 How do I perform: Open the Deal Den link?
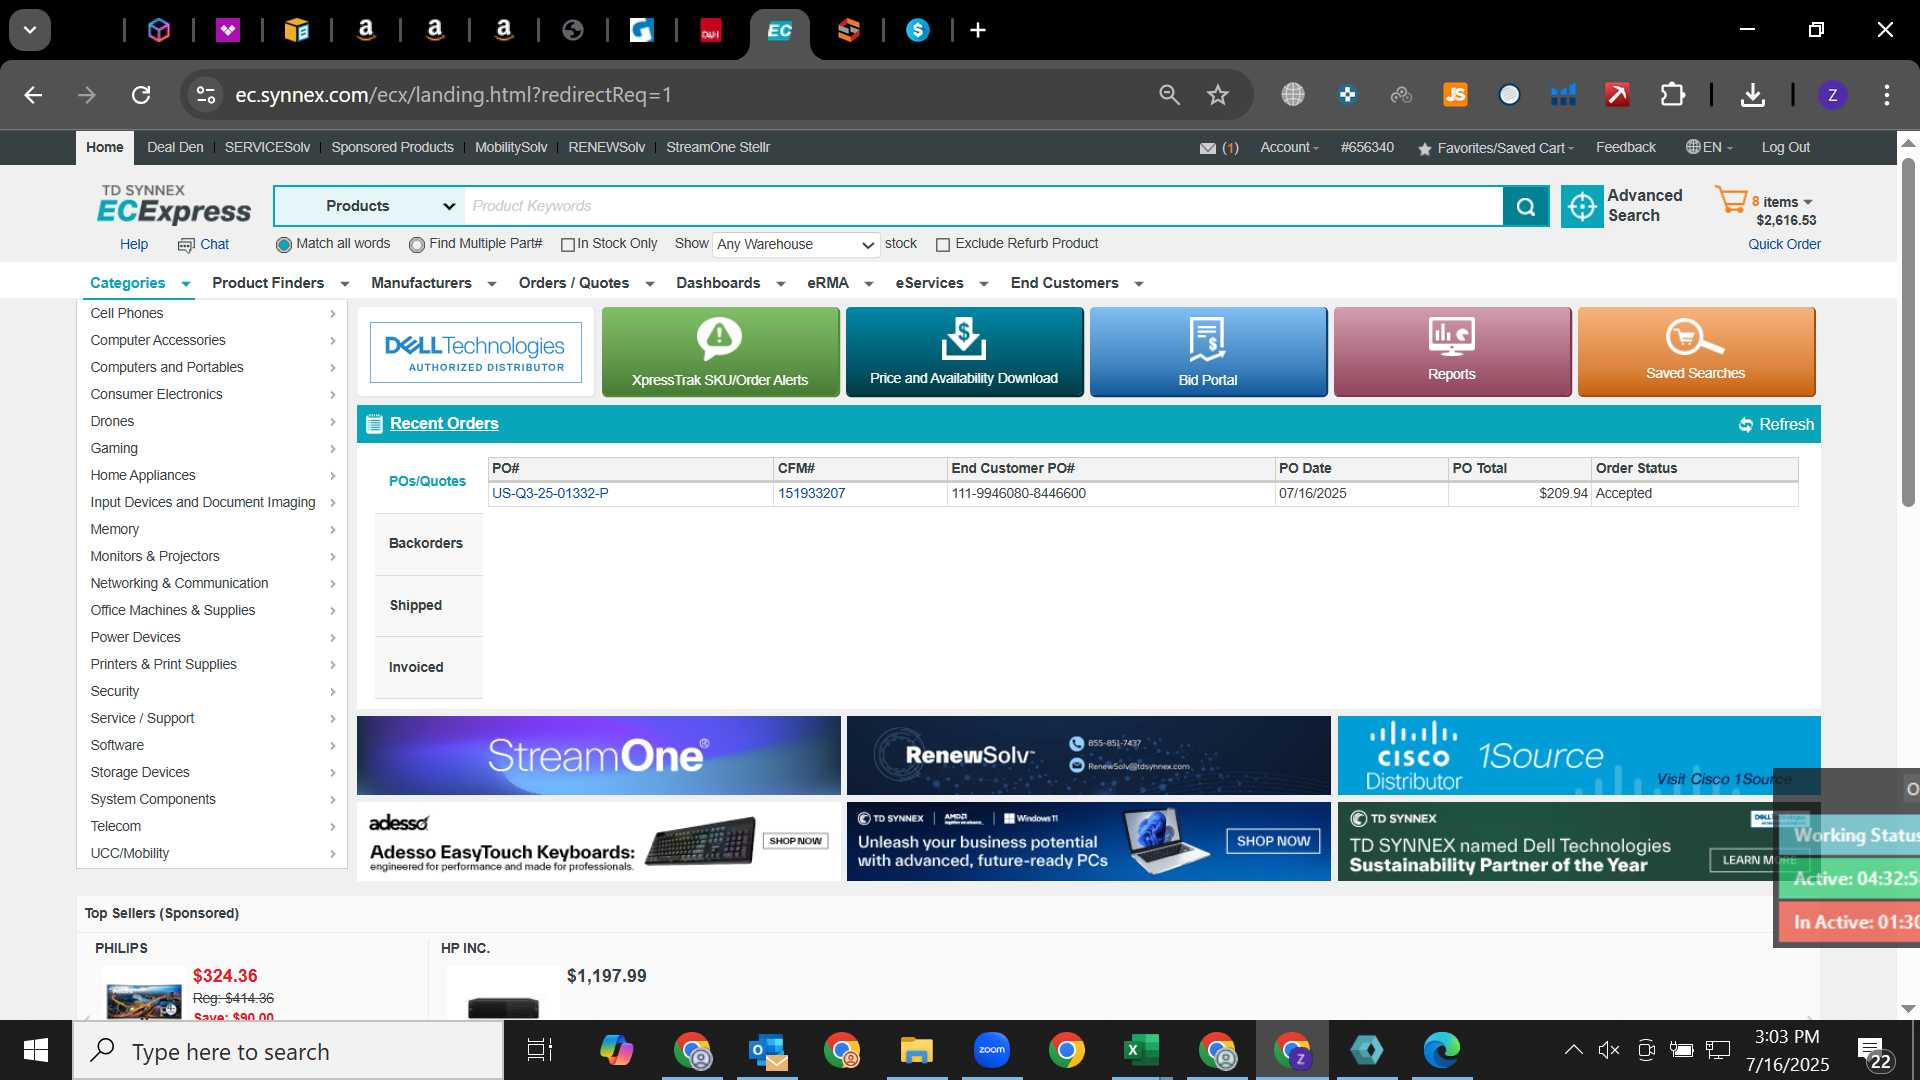(x=175, y=147)
